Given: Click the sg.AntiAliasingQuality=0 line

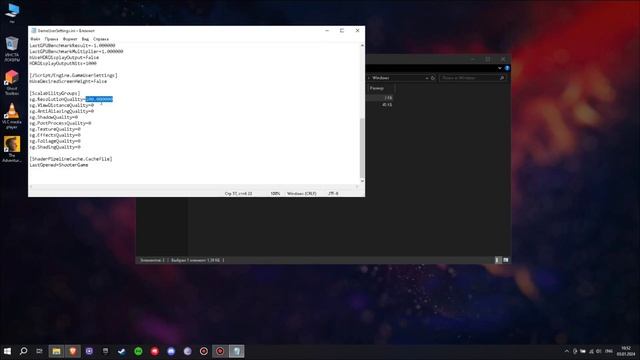Looking at the screenshot, I should coord(62,111).
